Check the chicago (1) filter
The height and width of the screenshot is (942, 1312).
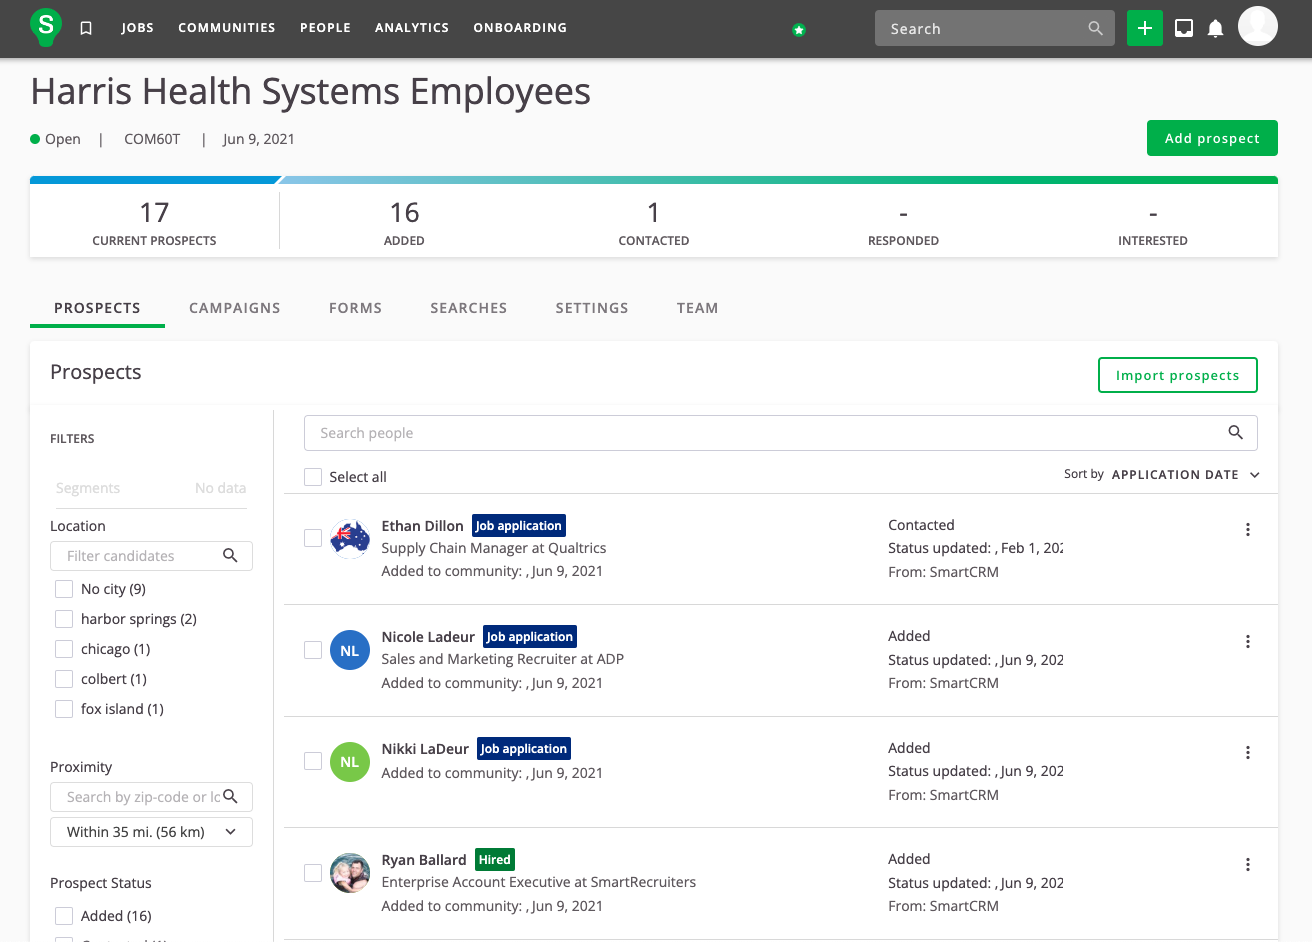click(64, 649)
